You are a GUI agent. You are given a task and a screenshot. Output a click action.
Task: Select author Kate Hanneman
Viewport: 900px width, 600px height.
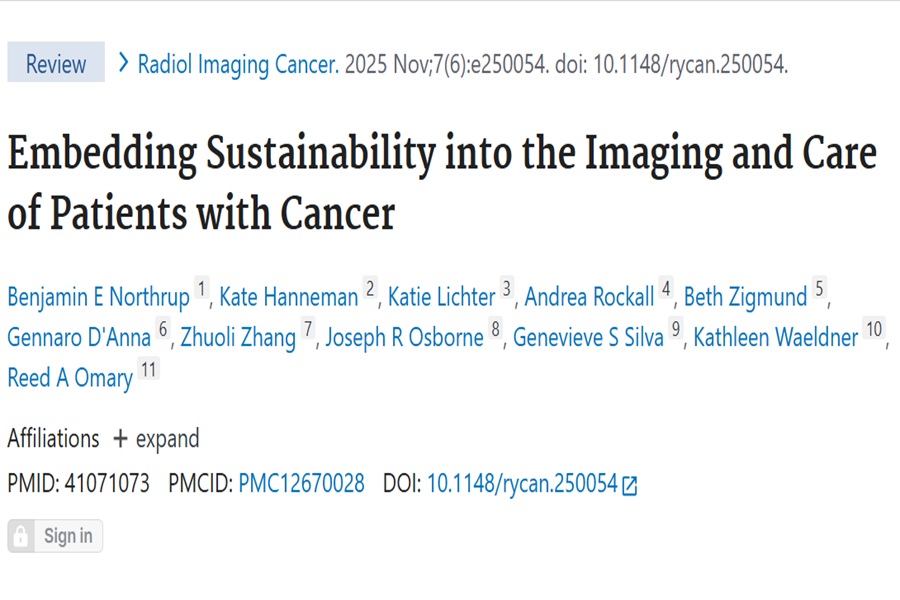(x=289, y=297)
